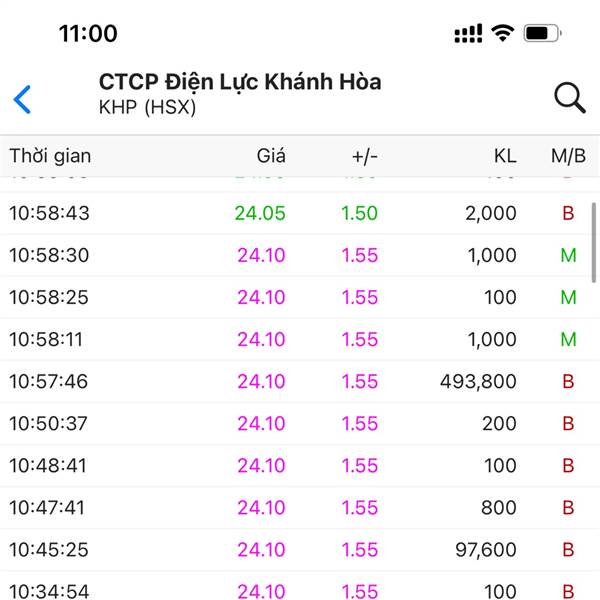The image size is (600, 600).
Task: Tap the red B marker at 10:58:43
Action: [x=568, y=213]
